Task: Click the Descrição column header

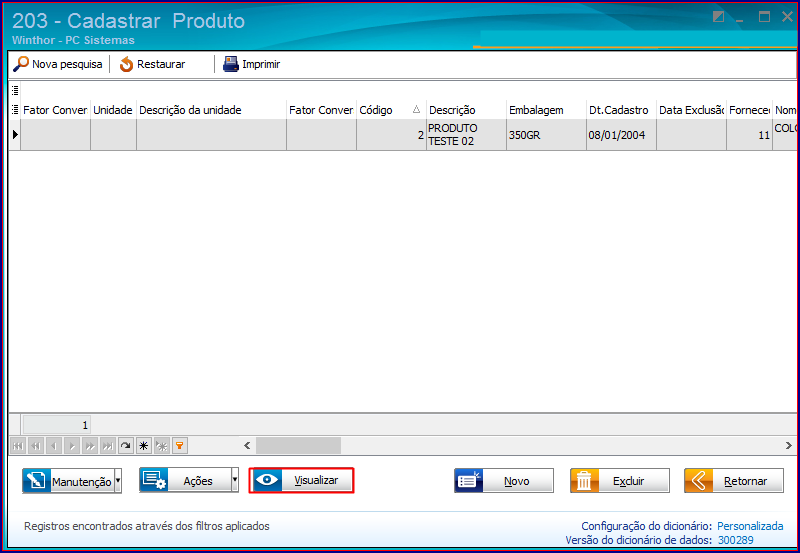Action: 466,110
